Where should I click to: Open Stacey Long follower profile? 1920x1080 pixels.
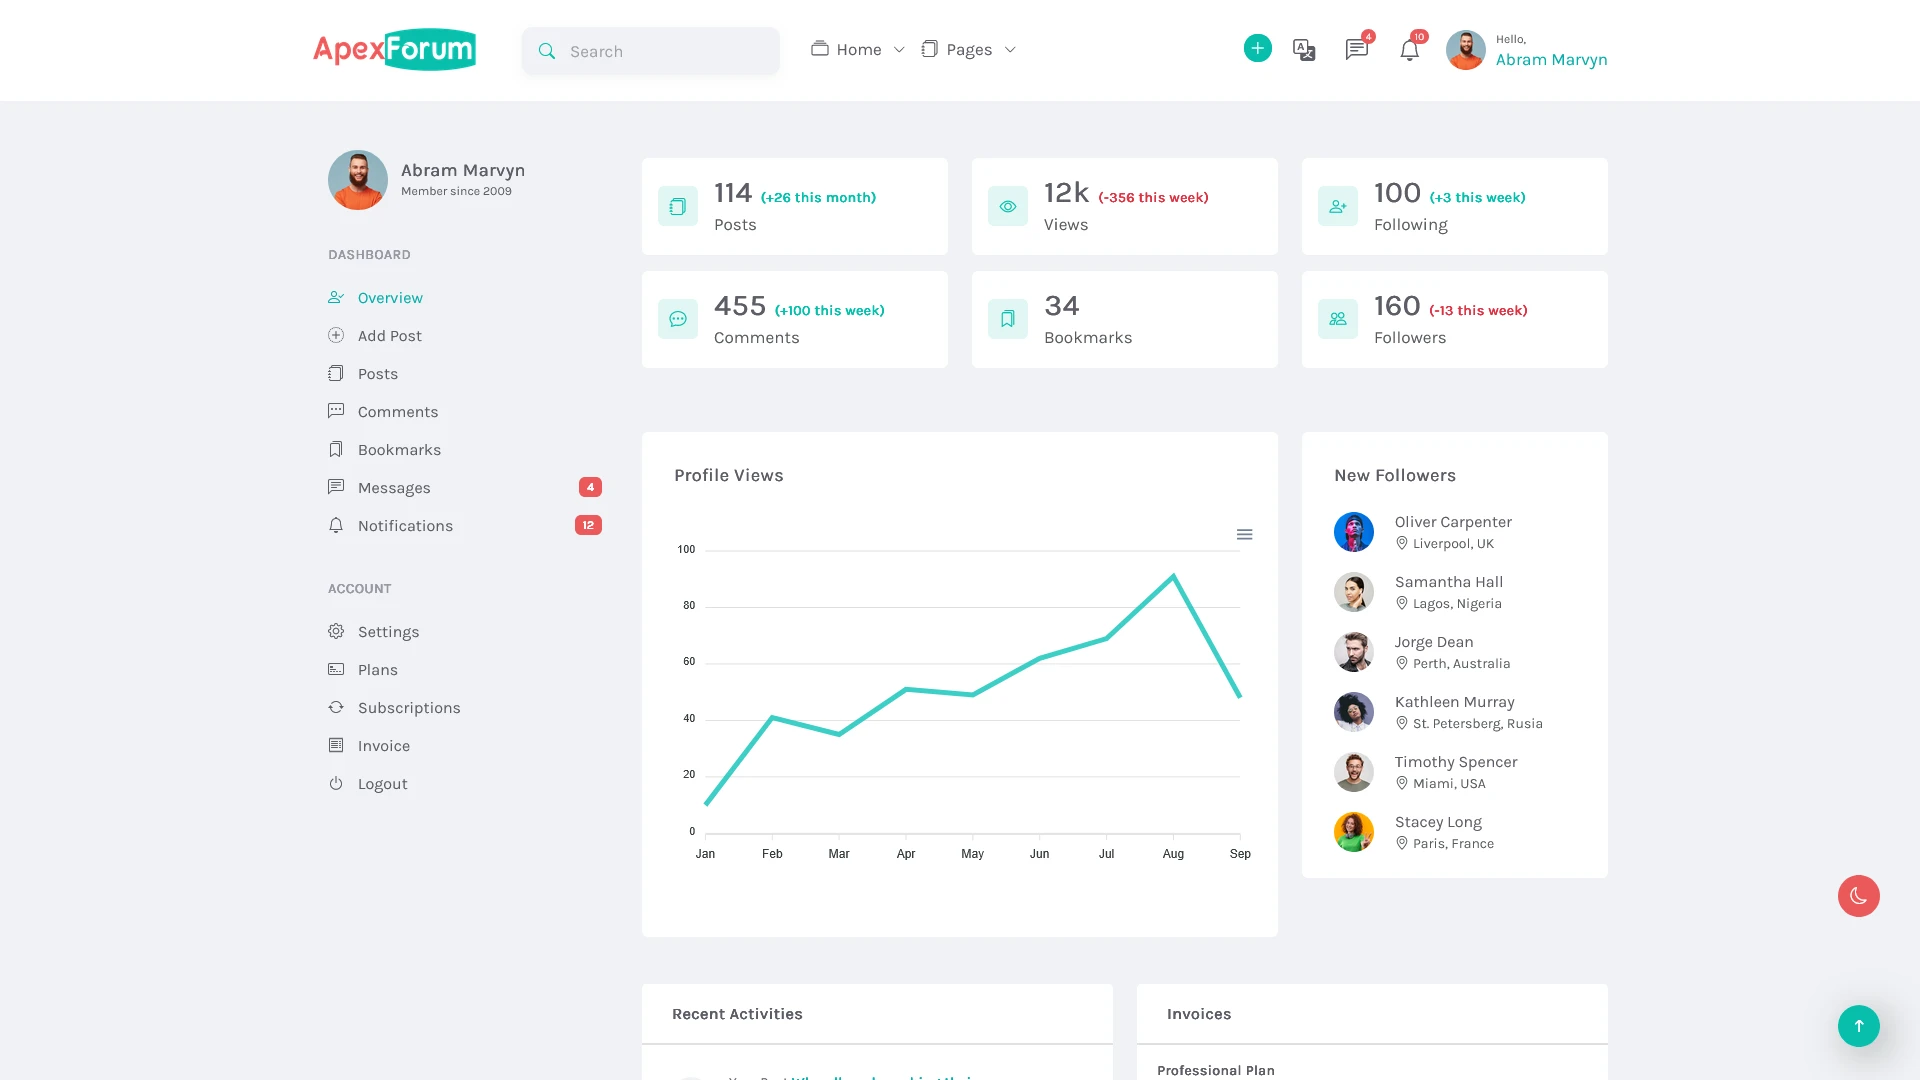click(x=1438, y=822)
